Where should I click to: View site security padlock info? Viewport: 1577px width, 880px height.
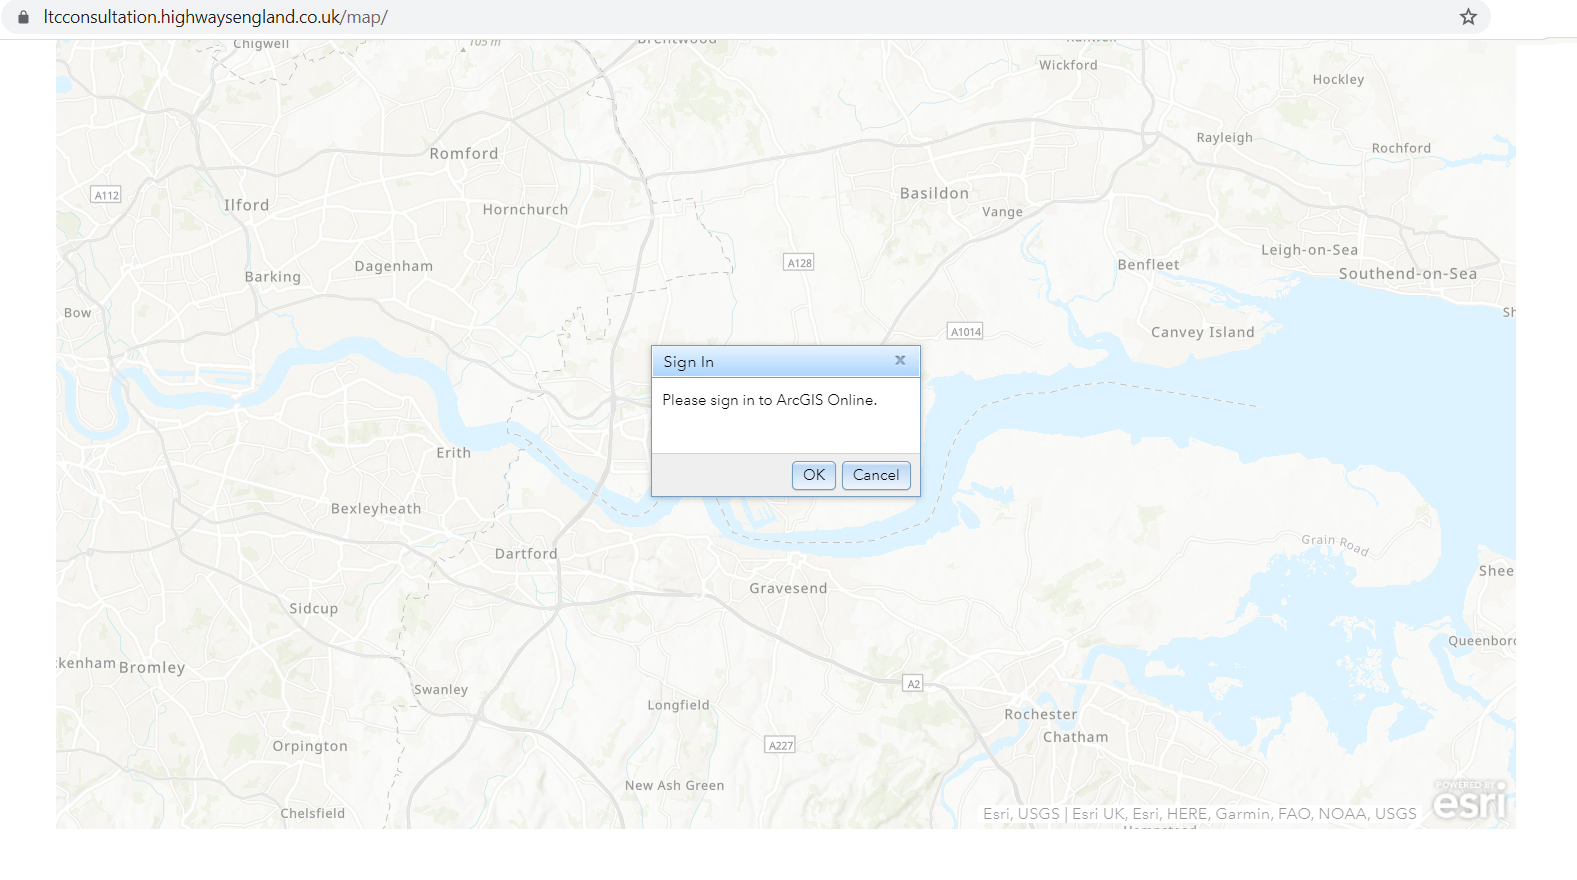[x=24, y=17]
